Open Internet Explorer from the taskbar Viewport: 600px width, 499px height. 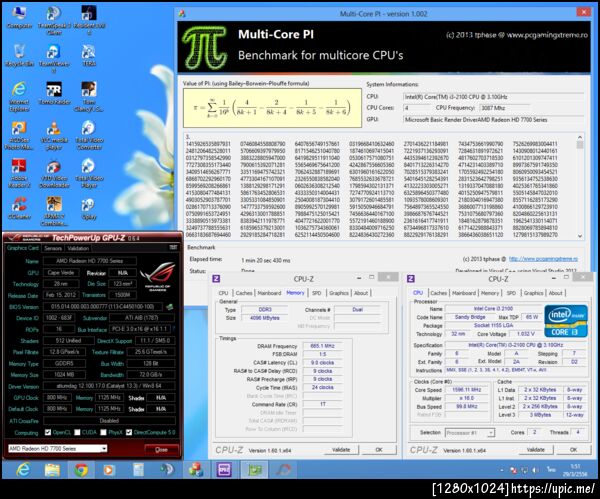point(23,470)
